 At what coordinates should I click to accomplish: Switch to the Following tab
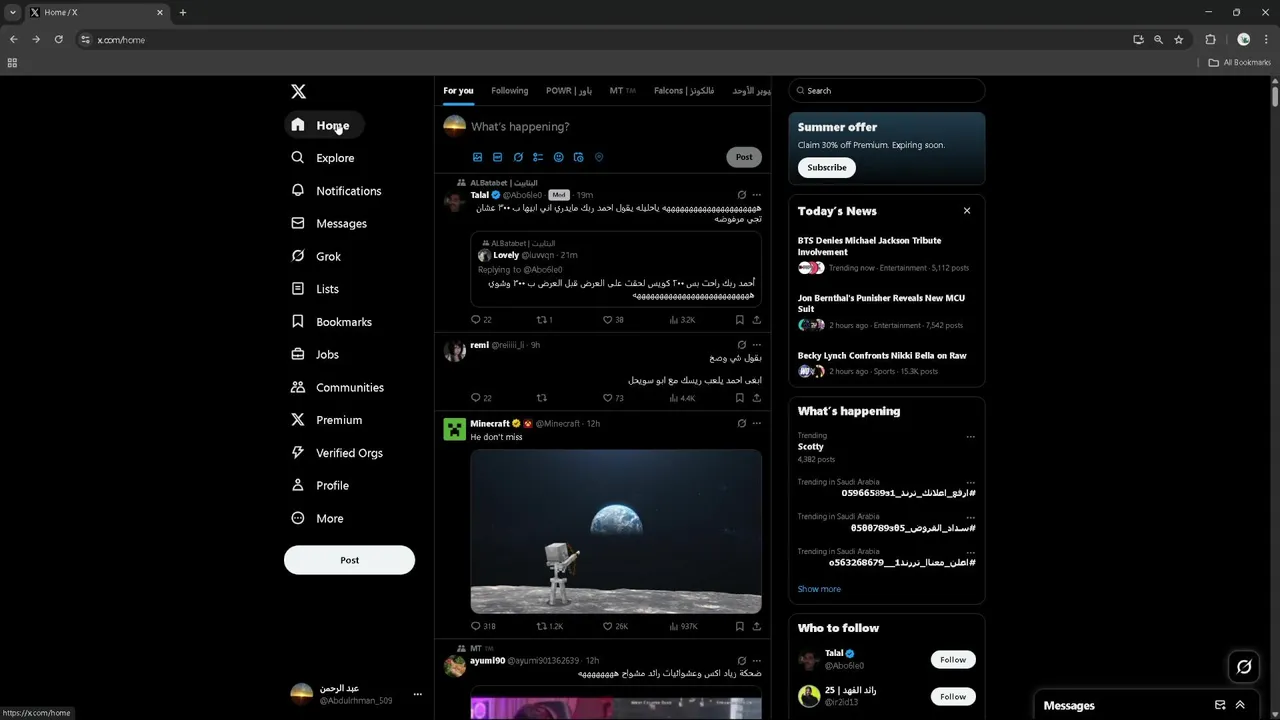tap(509, 91)
